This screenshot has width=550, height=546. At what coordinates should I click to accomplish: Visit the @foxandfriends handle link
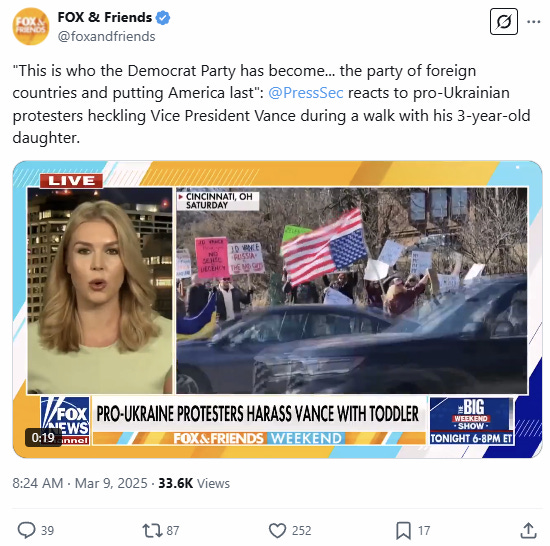click(x=106, y=36)
